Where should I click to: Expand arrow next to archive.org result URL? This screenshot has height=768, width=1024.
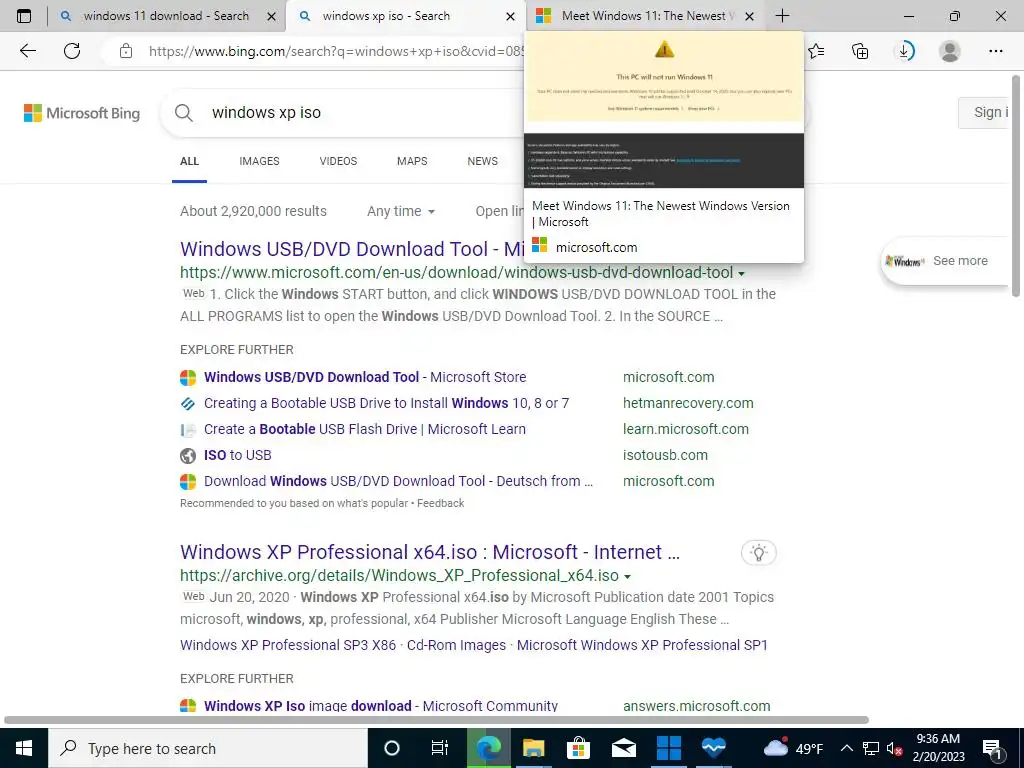click(627, 577)
